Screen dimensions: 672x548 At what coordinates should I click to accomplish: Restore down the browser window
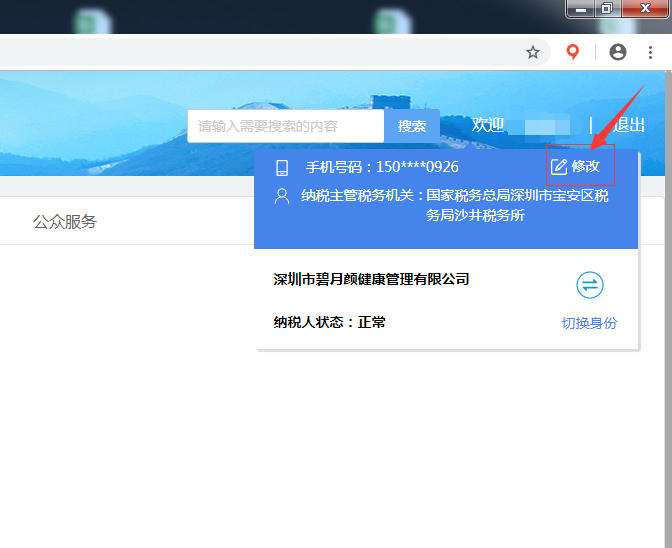pos(607,9)
